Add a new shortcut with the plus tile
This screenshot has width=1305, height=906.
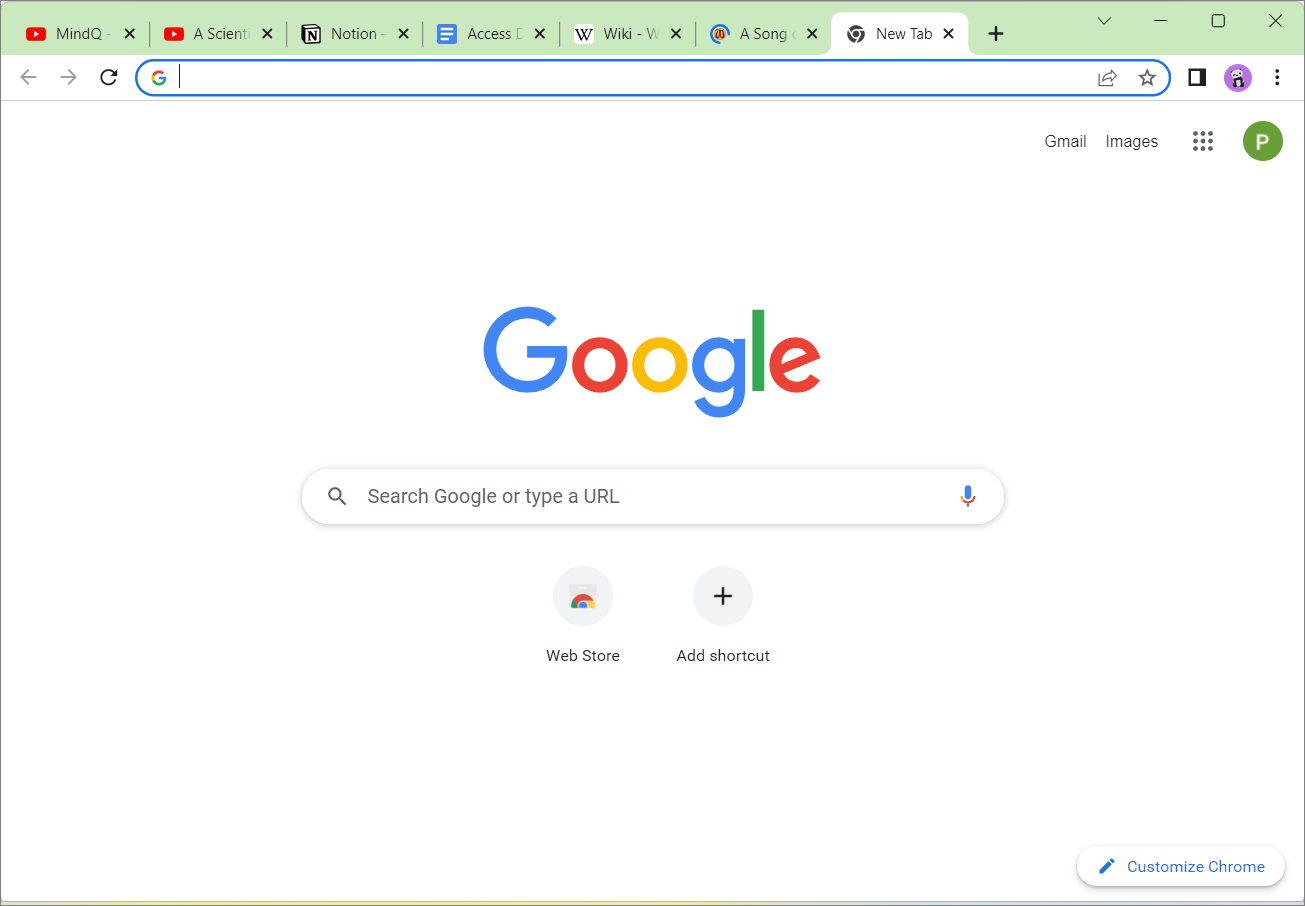(x=723, y=615)
